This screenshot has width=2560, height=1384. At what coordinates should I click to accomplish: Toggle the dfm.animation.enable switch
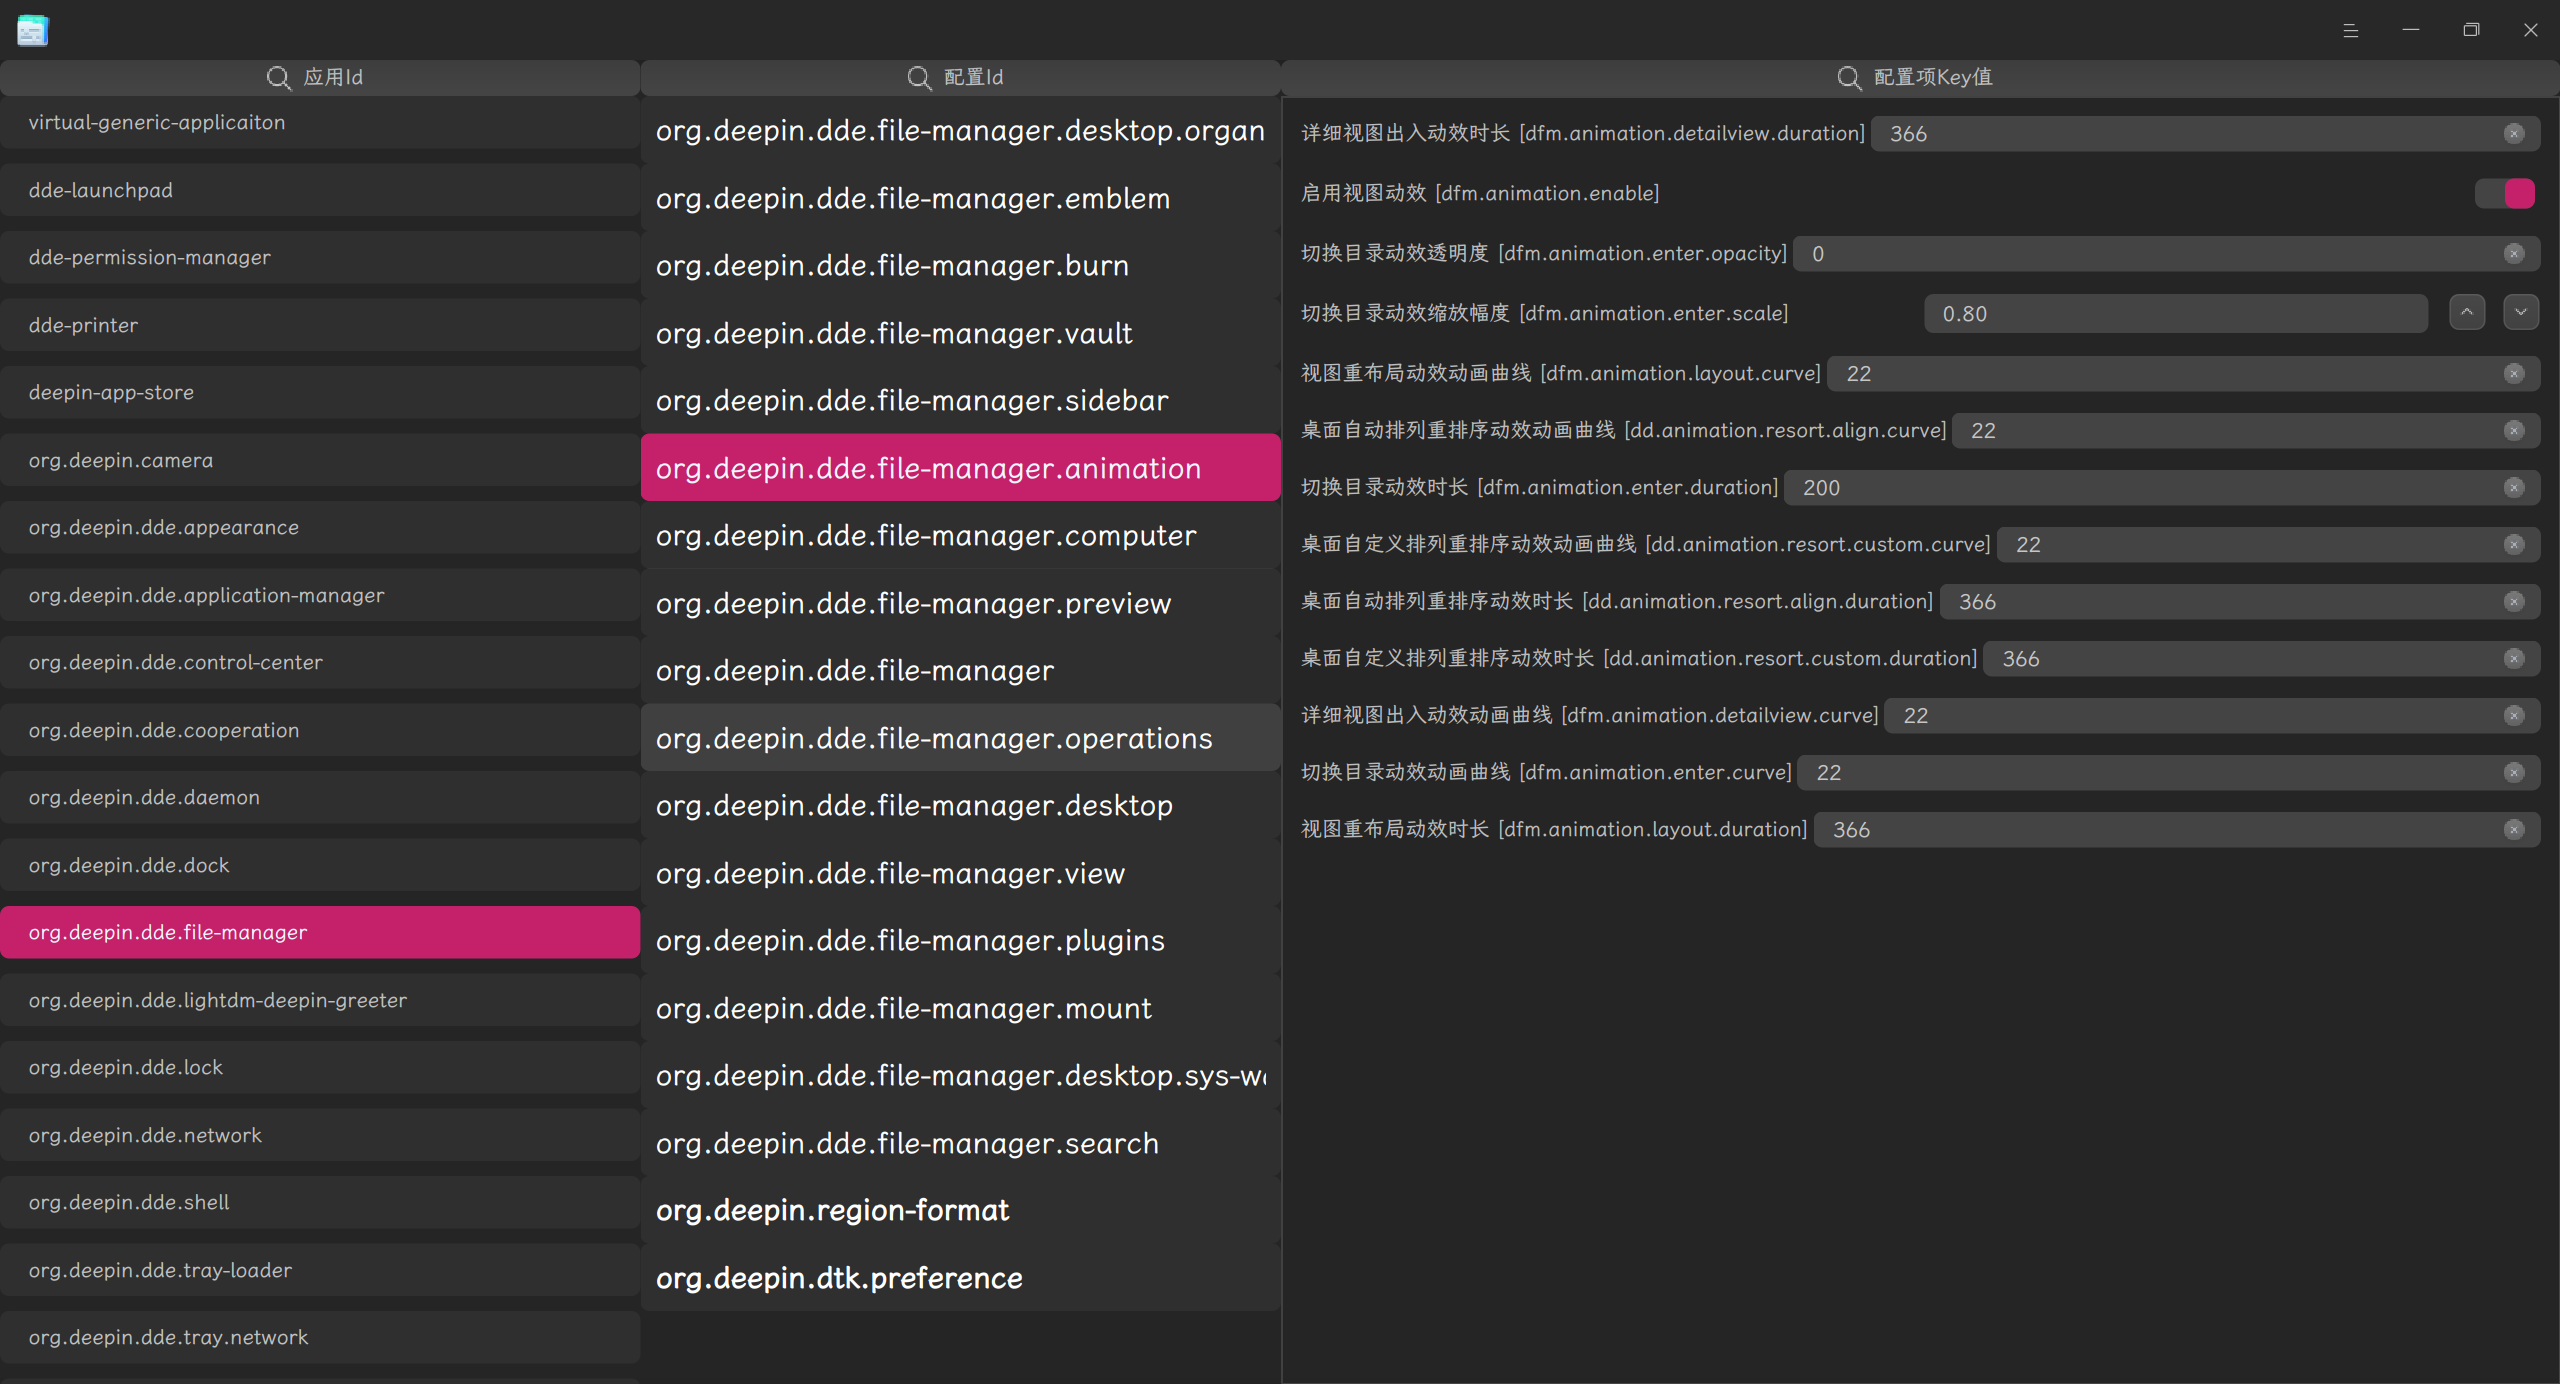click(2505, 194)
